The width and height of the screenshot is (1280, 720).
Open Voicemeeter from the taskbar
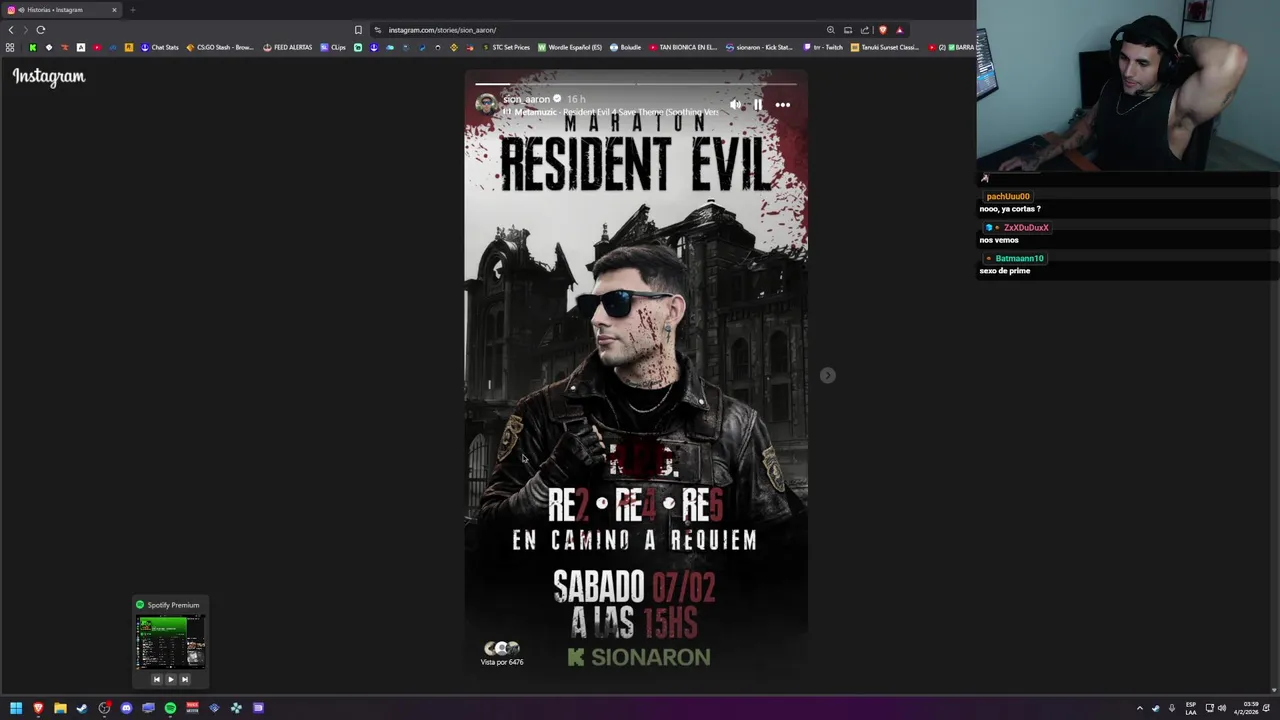pyautogui.click(x=192, y=708)
